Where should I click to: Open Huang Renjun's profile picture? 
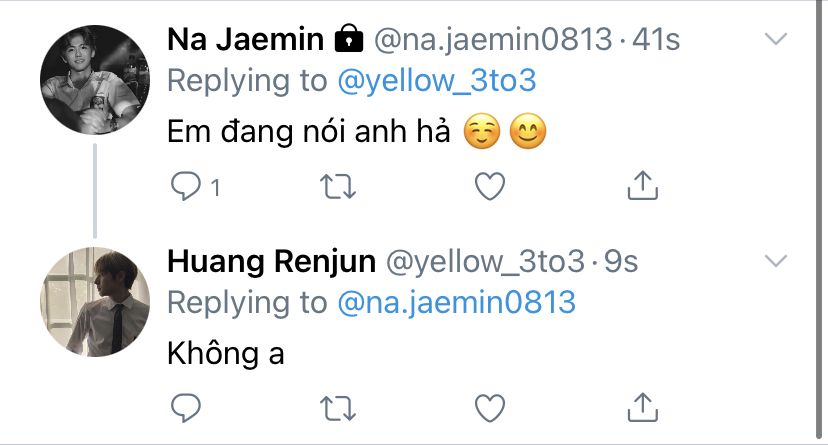pos(95,302)
